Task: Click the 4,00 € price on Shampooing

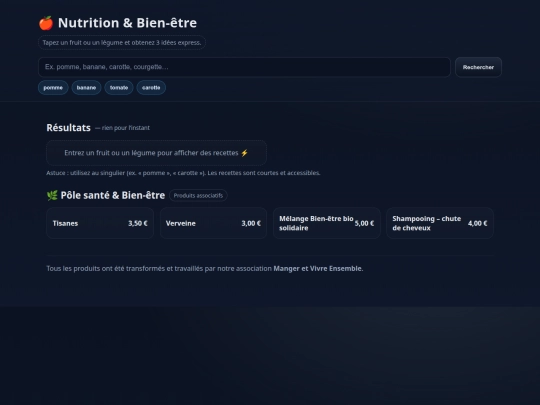Action: tap(477, 224)
